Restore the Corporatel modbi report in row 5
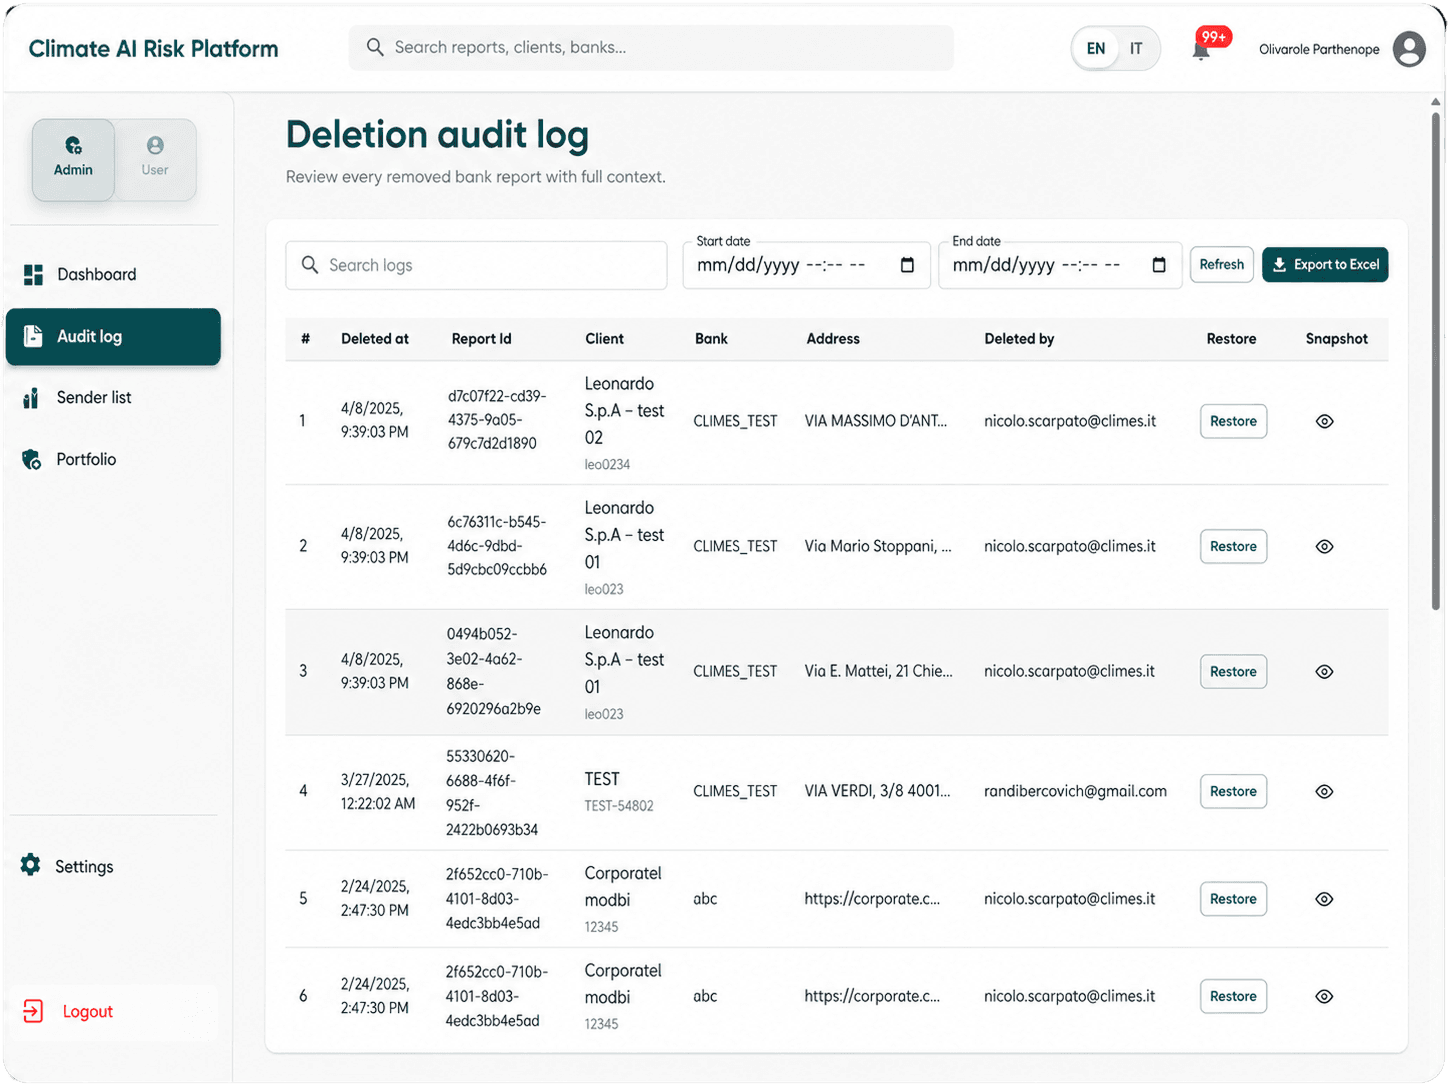Viewport: 1448px width, 1086px height. [x=1233, y=899]
